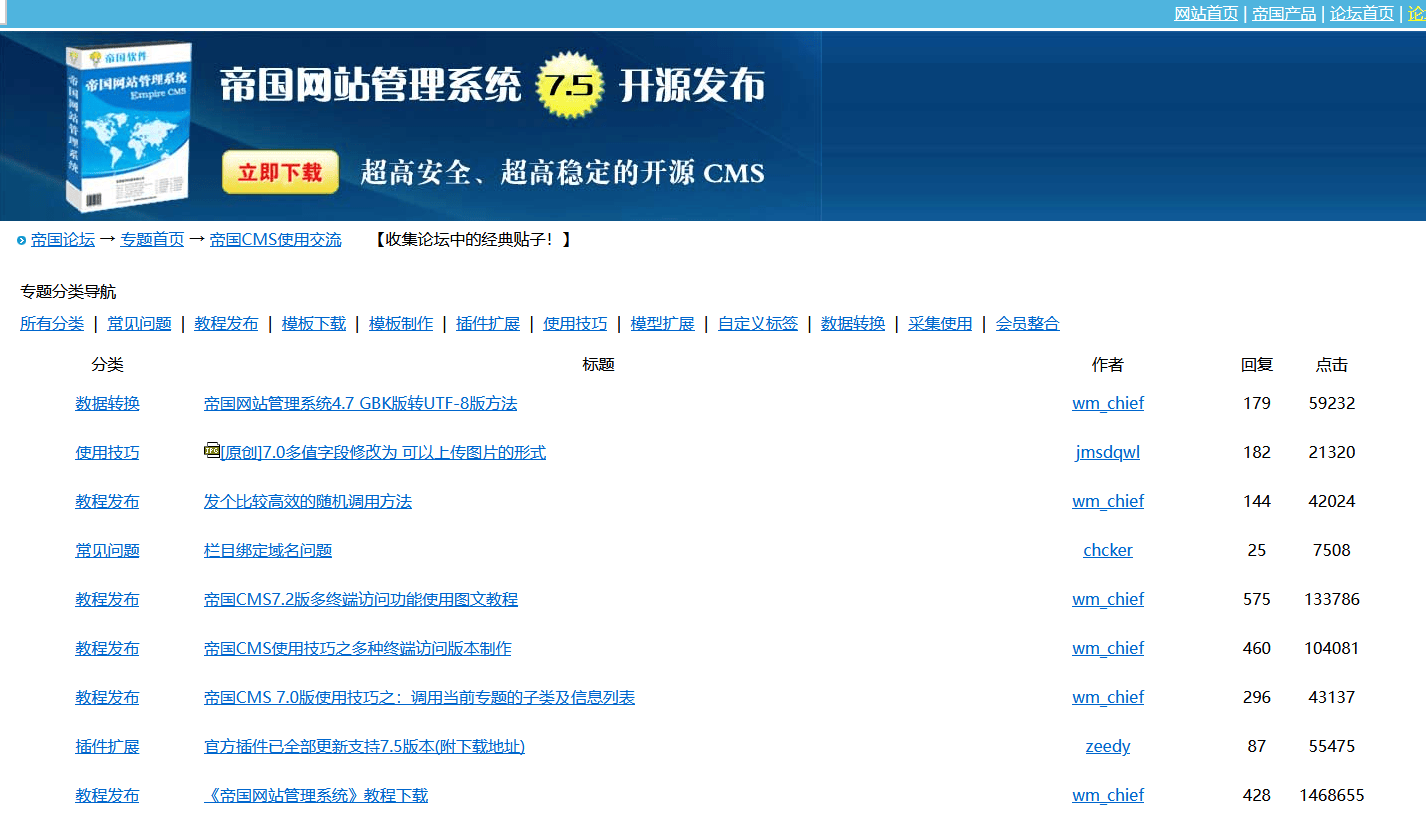Open the 网站首页 link in the top bar
This screenshot has width=1426, height=823.
pos(1206,13)
